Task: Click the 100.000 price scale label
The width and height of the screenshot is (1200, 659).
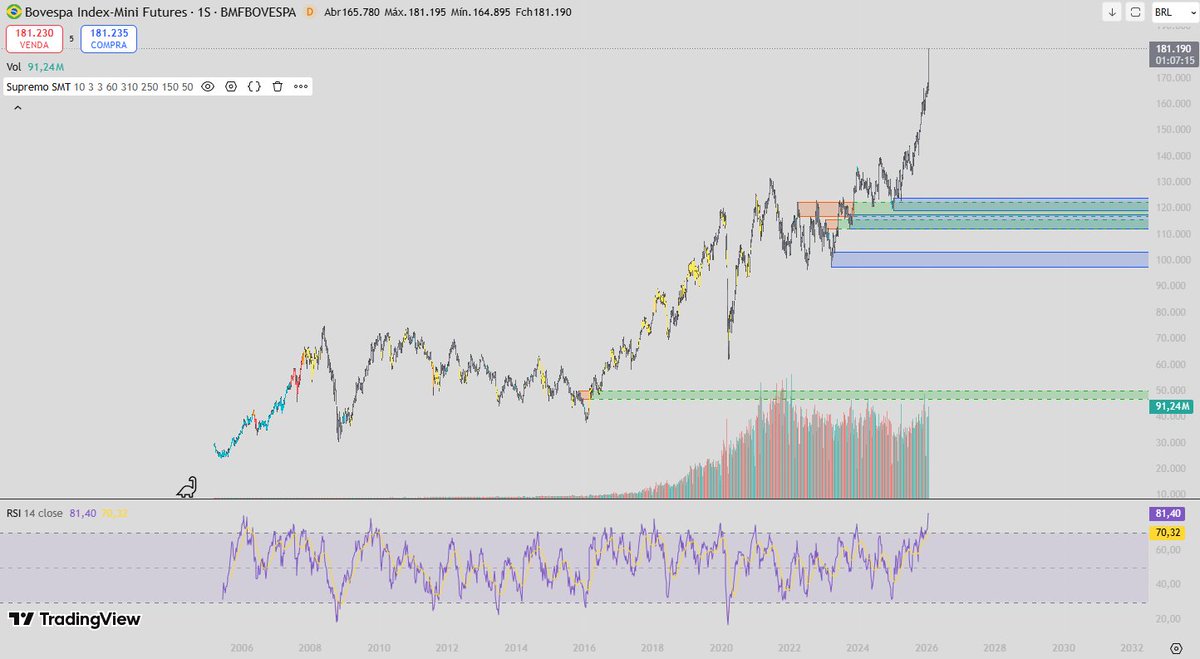Action: point(1171,260)
